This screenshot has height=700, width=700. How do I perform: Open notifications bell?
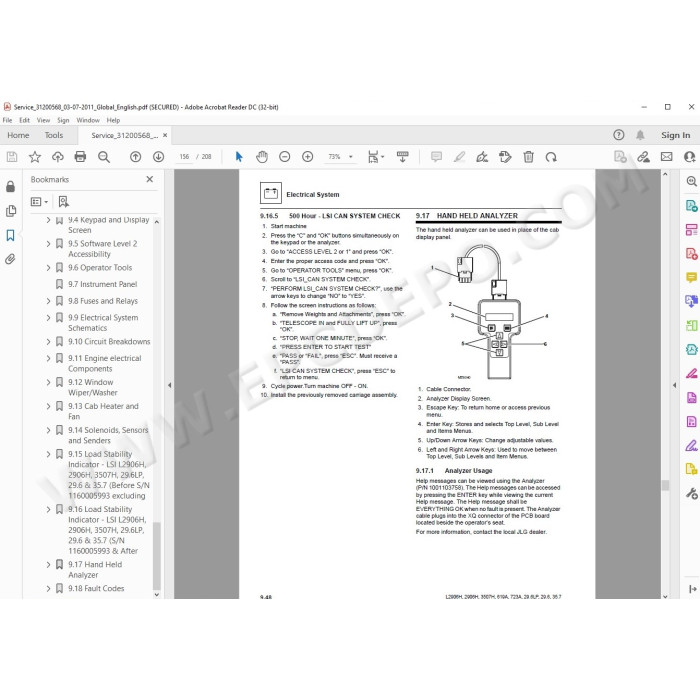[x=640, y=135]
